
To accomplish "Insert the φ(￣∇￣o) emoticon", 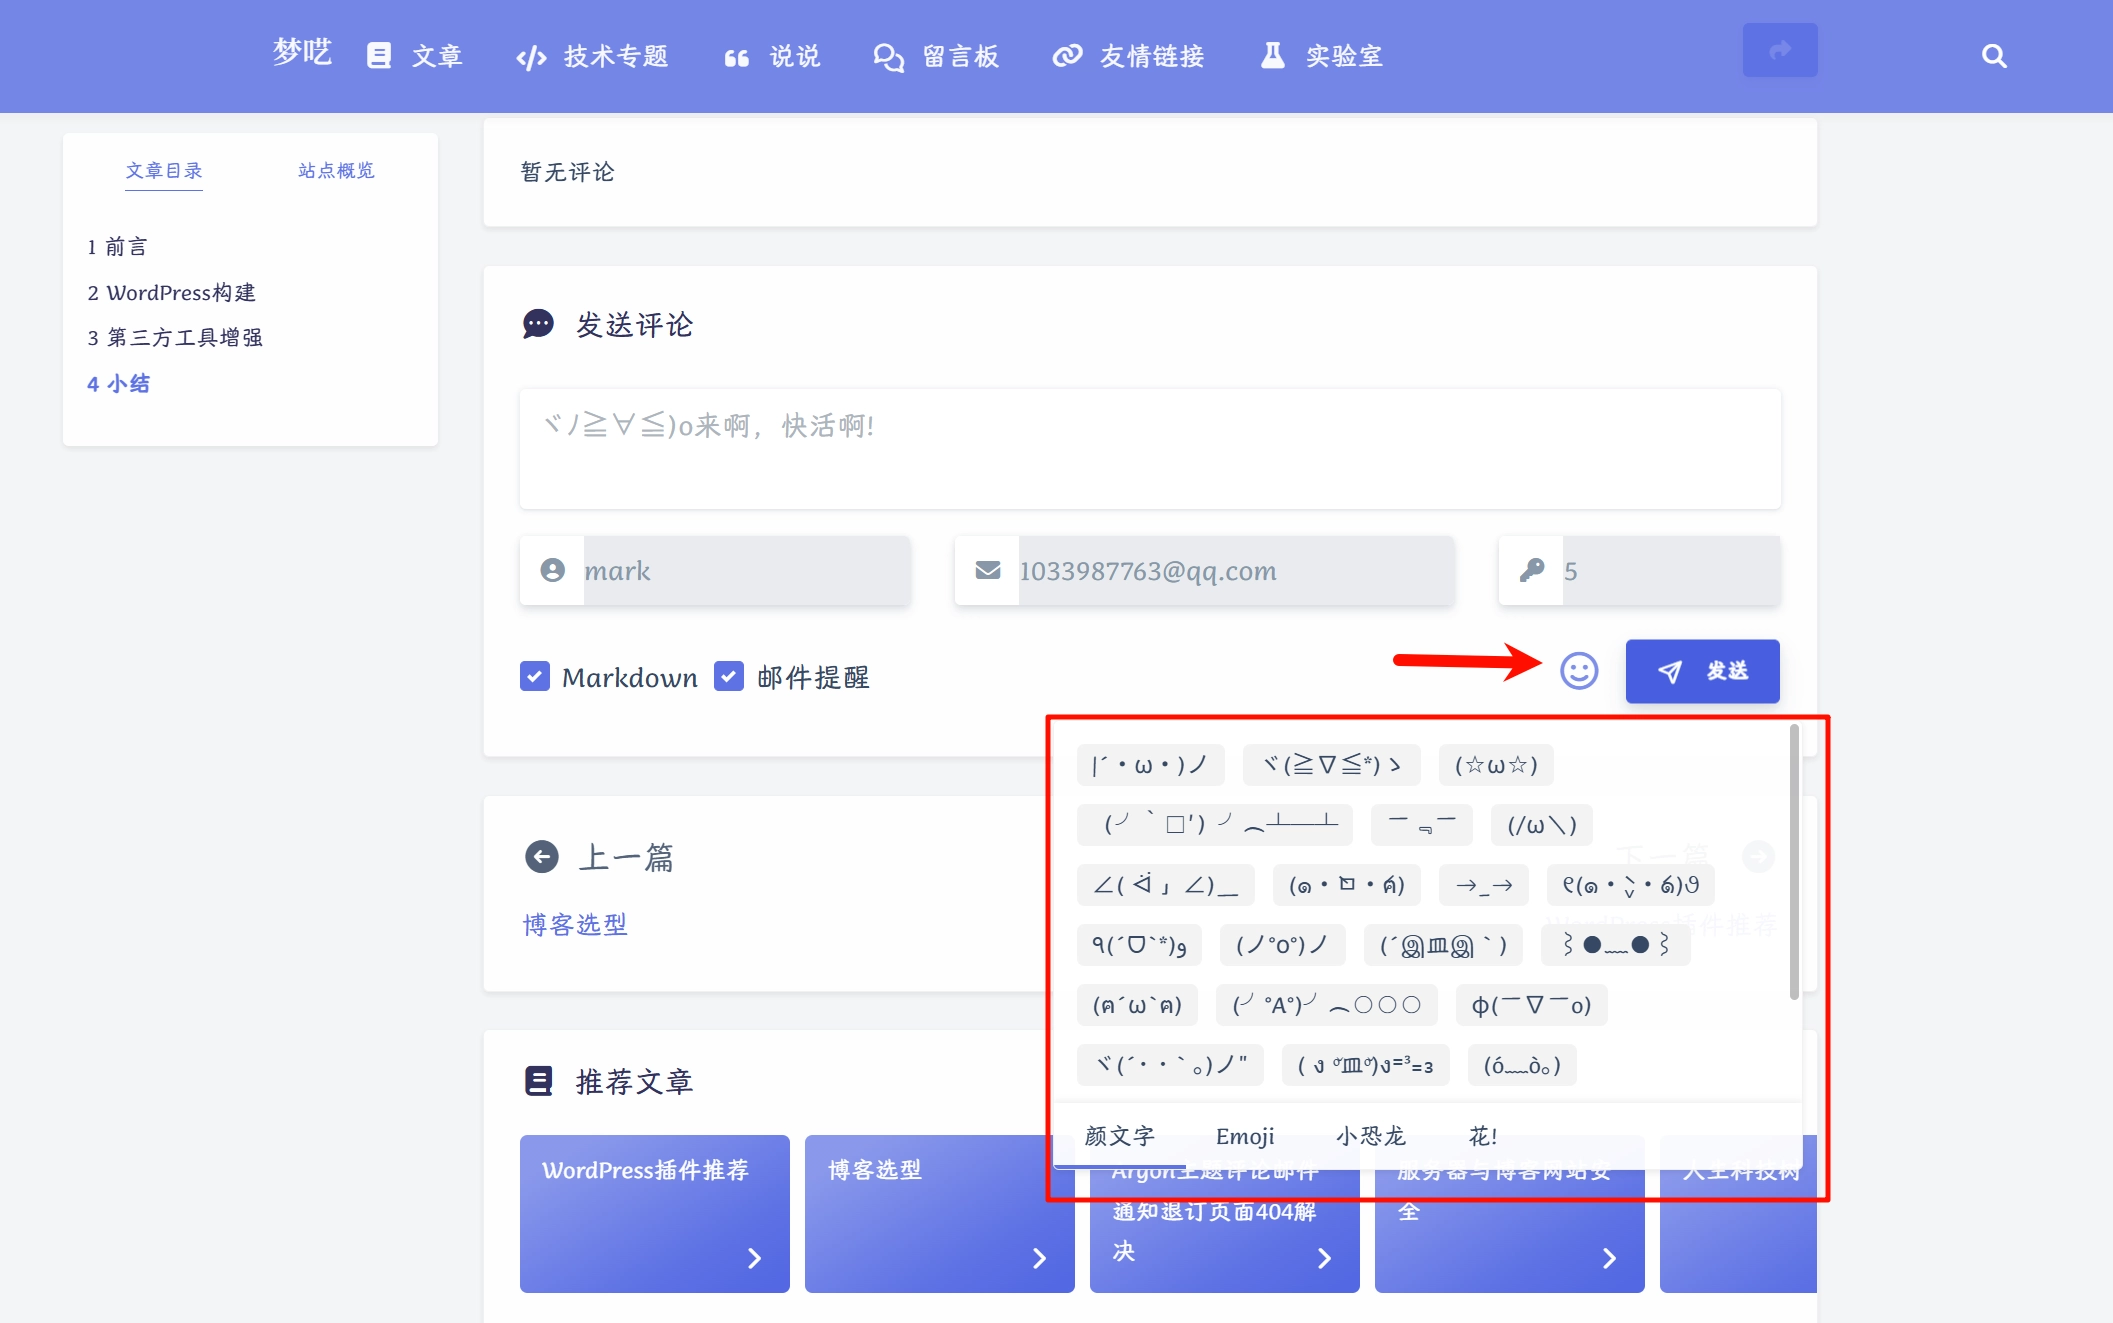I will click(1531, 1005).
